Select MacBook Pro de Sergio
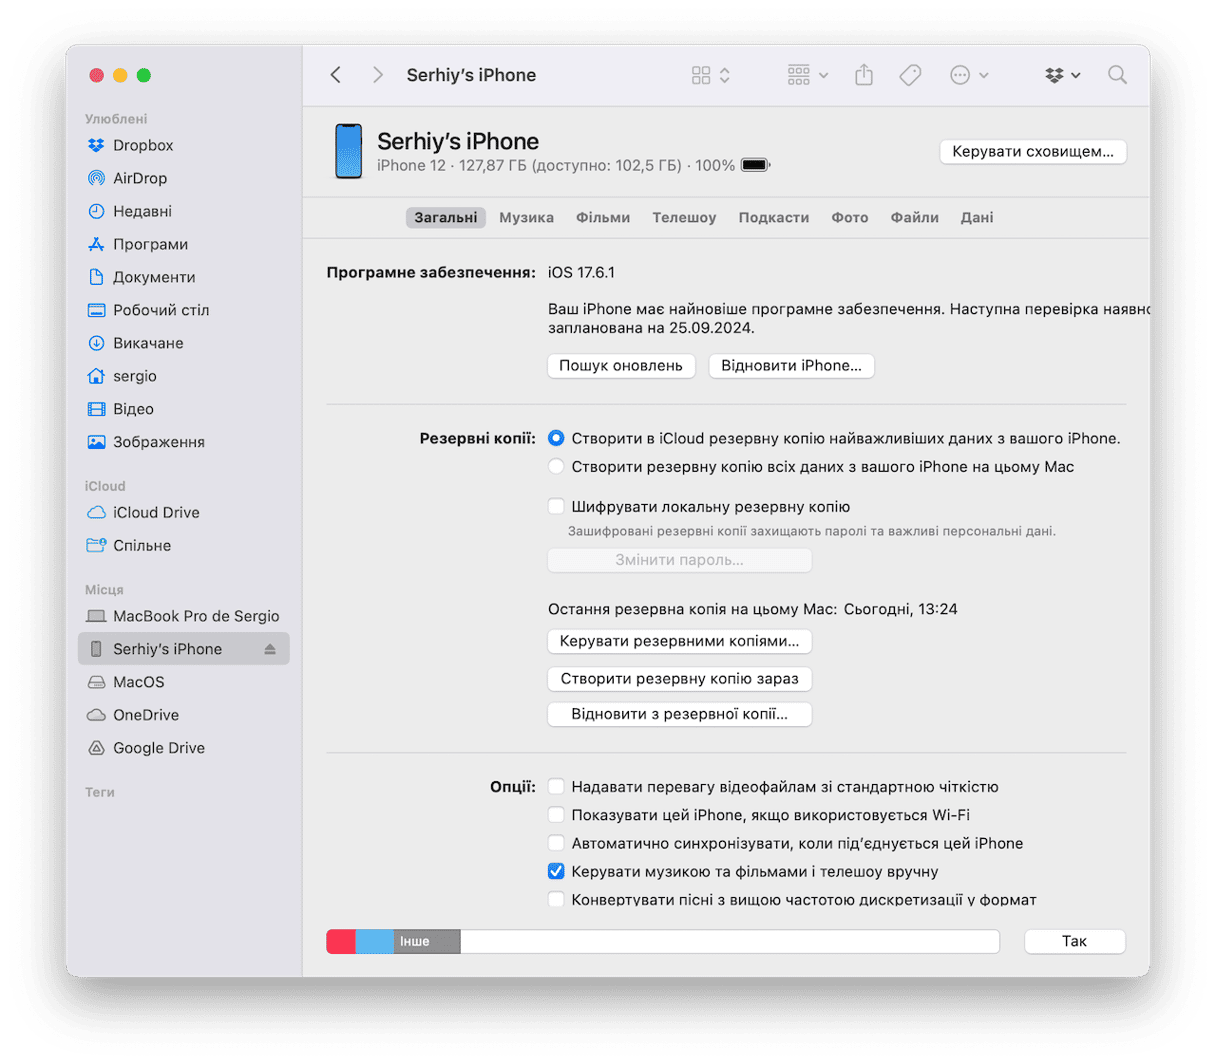Image resolution: width=1216 pixels, height=1064 pixels. coord(183,616)
